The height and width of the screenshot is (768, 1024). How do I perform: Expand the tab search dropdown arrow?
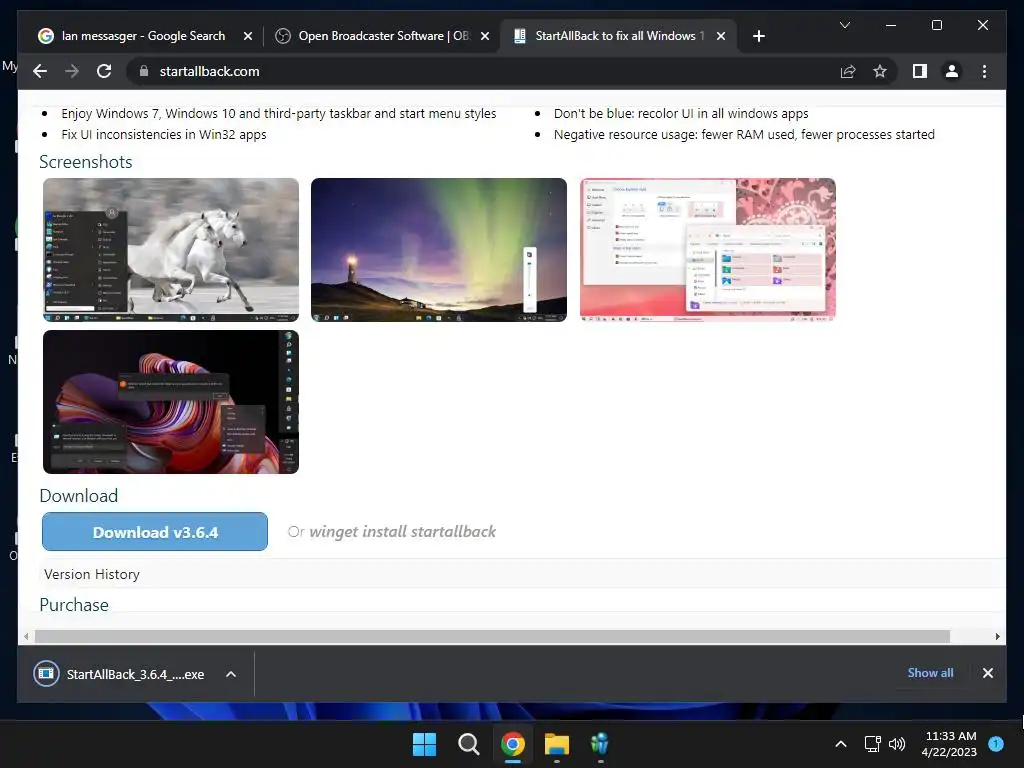pyautogui.click(x=844, y=25)
